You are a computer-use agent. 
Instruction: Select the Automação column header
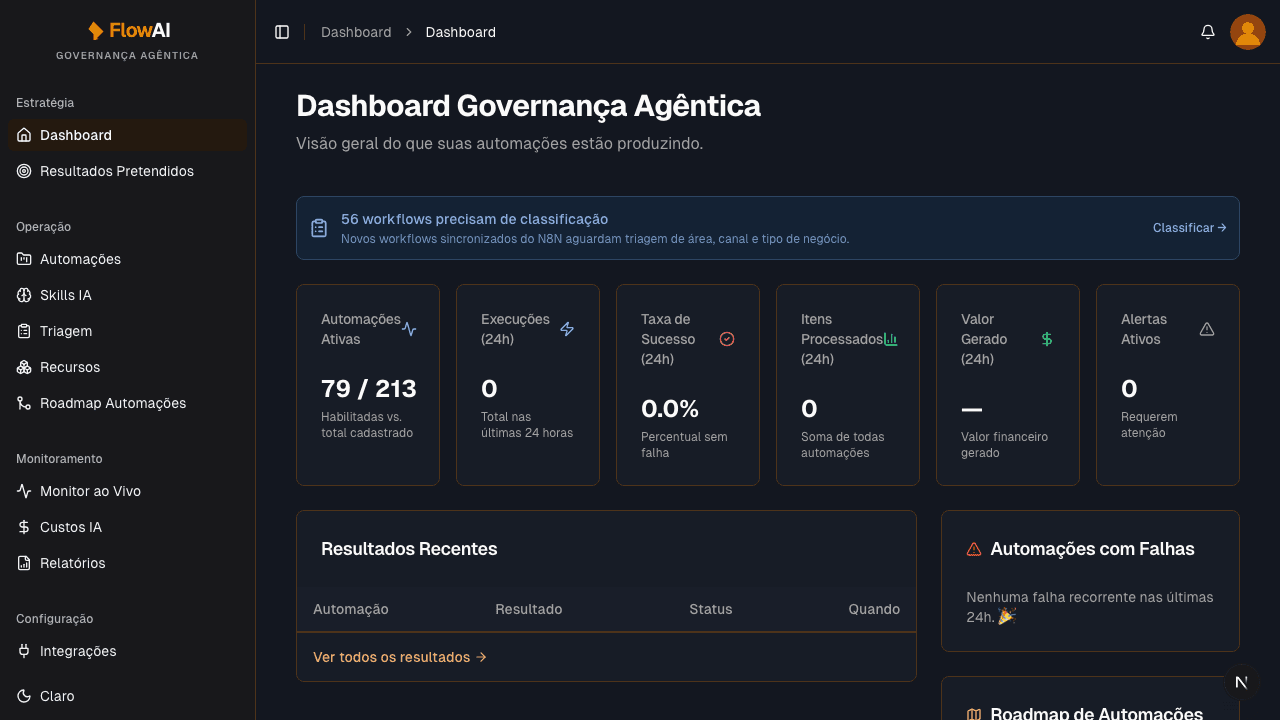(351, 609)
